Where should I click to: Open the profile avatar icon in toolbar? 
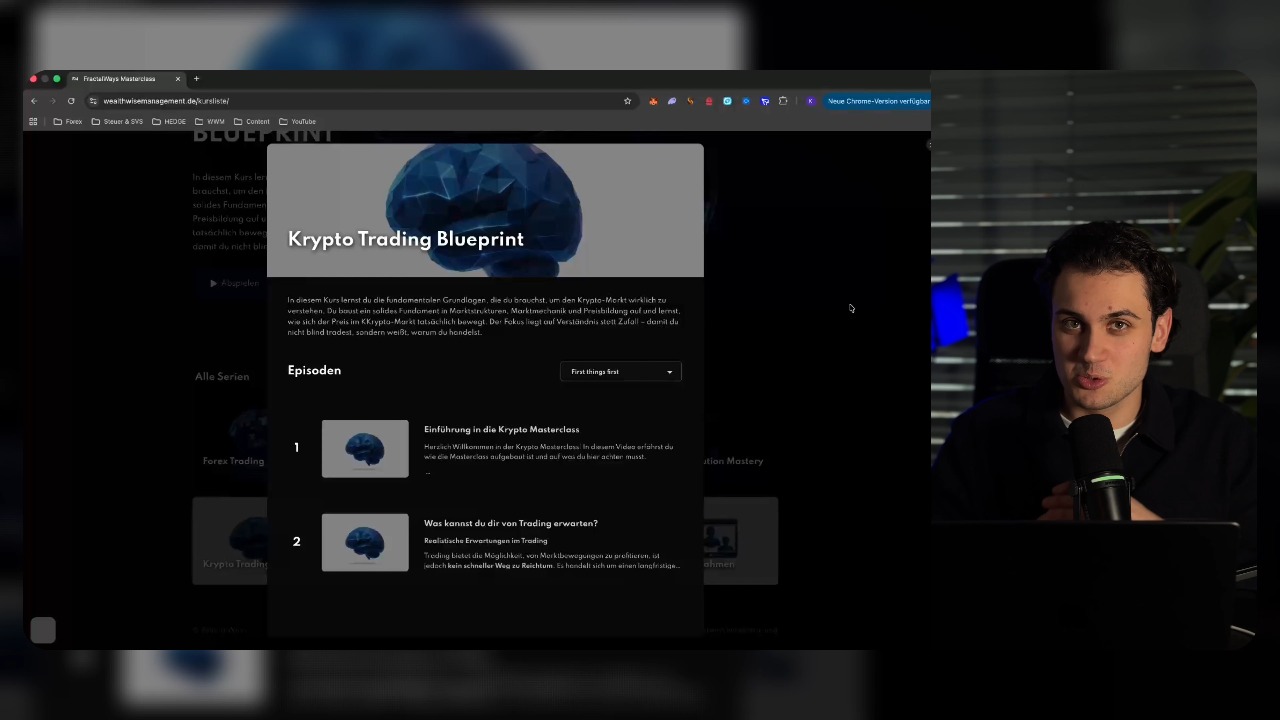click(810, 101)
